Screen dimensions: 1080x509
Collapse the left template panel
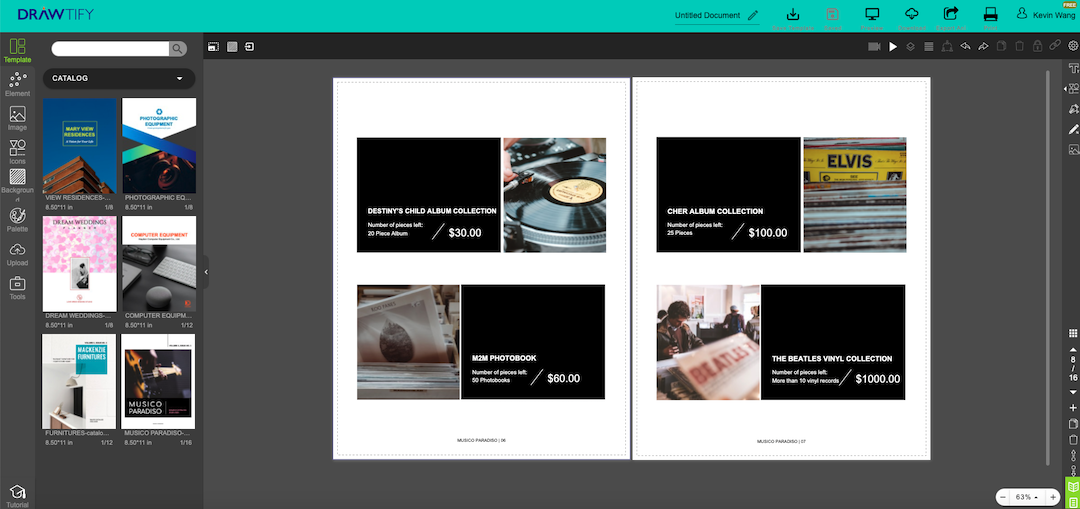click(205, 272)
